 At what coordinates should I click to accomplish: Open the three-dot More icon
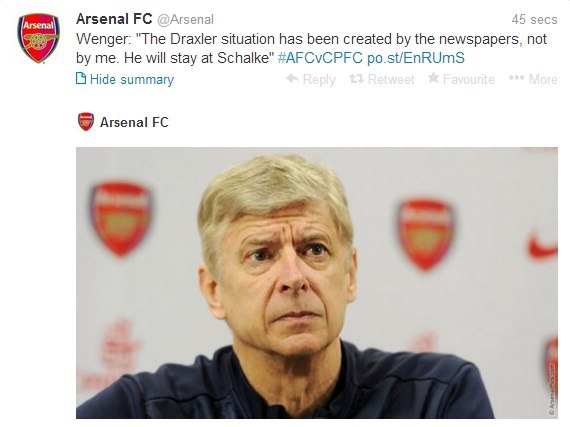tap(516, 78)
